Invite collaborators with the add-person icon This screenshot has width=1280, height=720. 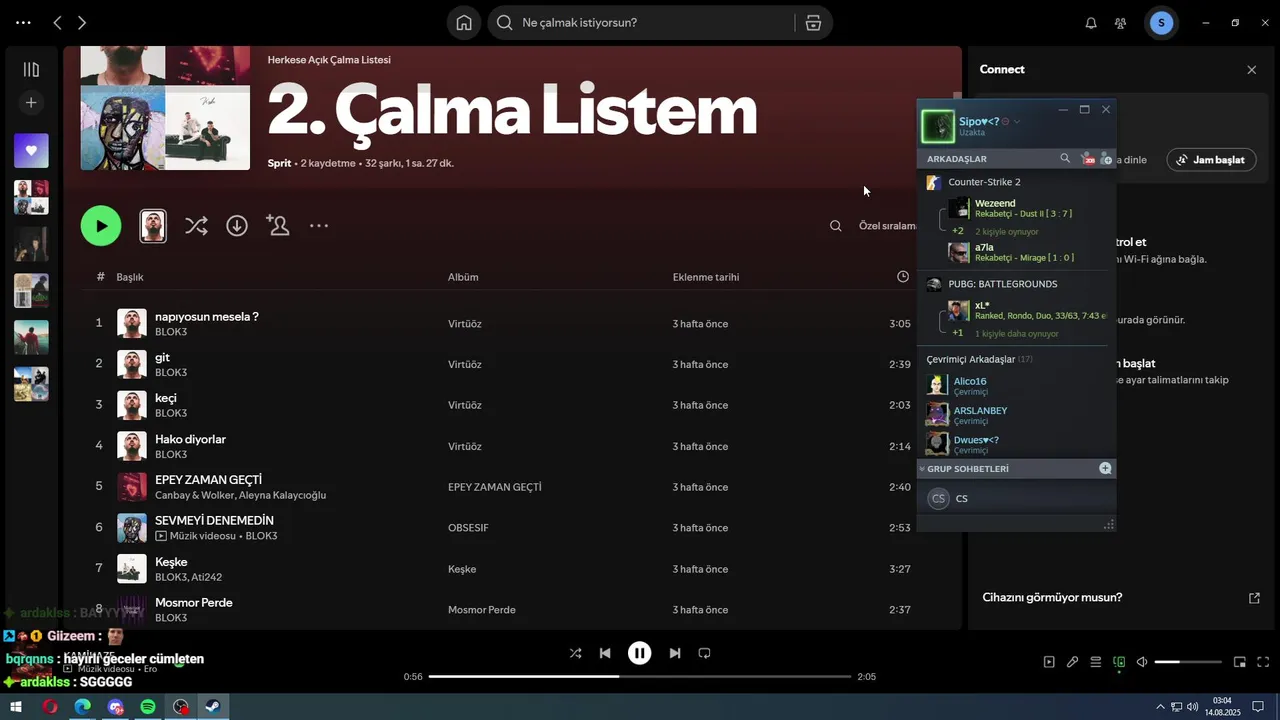(x=278, y=226)
